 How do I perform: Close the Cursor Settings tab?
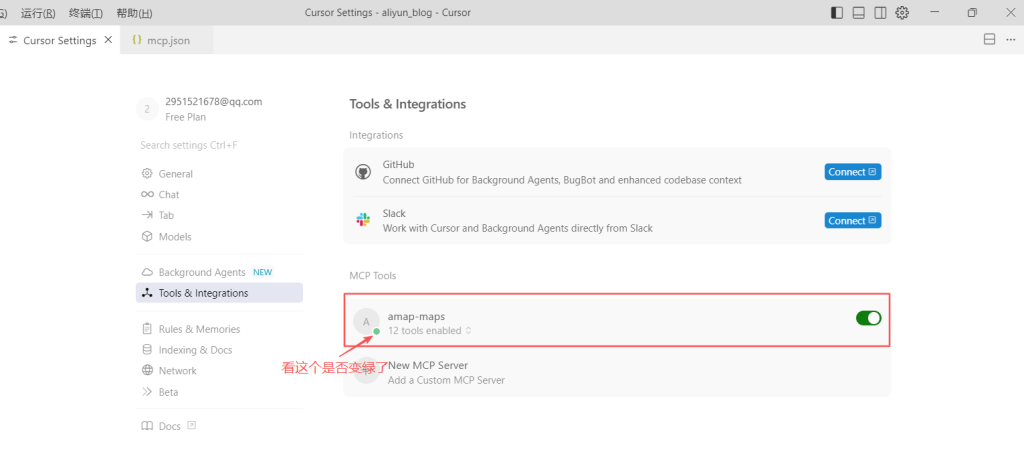(108, 41)
